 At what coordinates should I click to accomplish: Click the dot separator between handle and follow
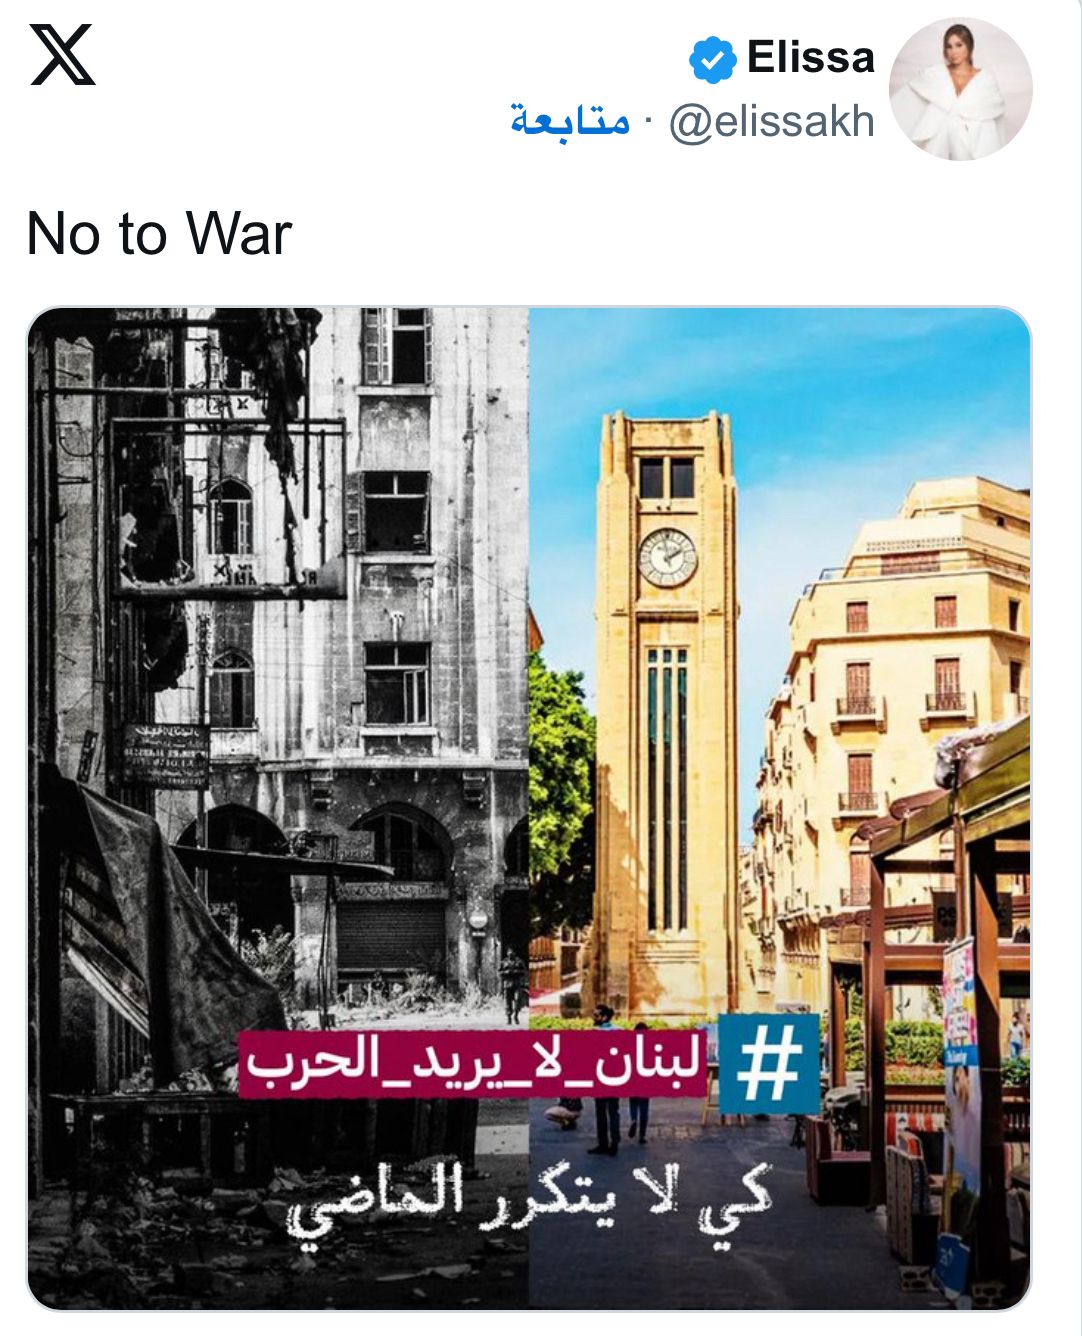tap(648, 123)
